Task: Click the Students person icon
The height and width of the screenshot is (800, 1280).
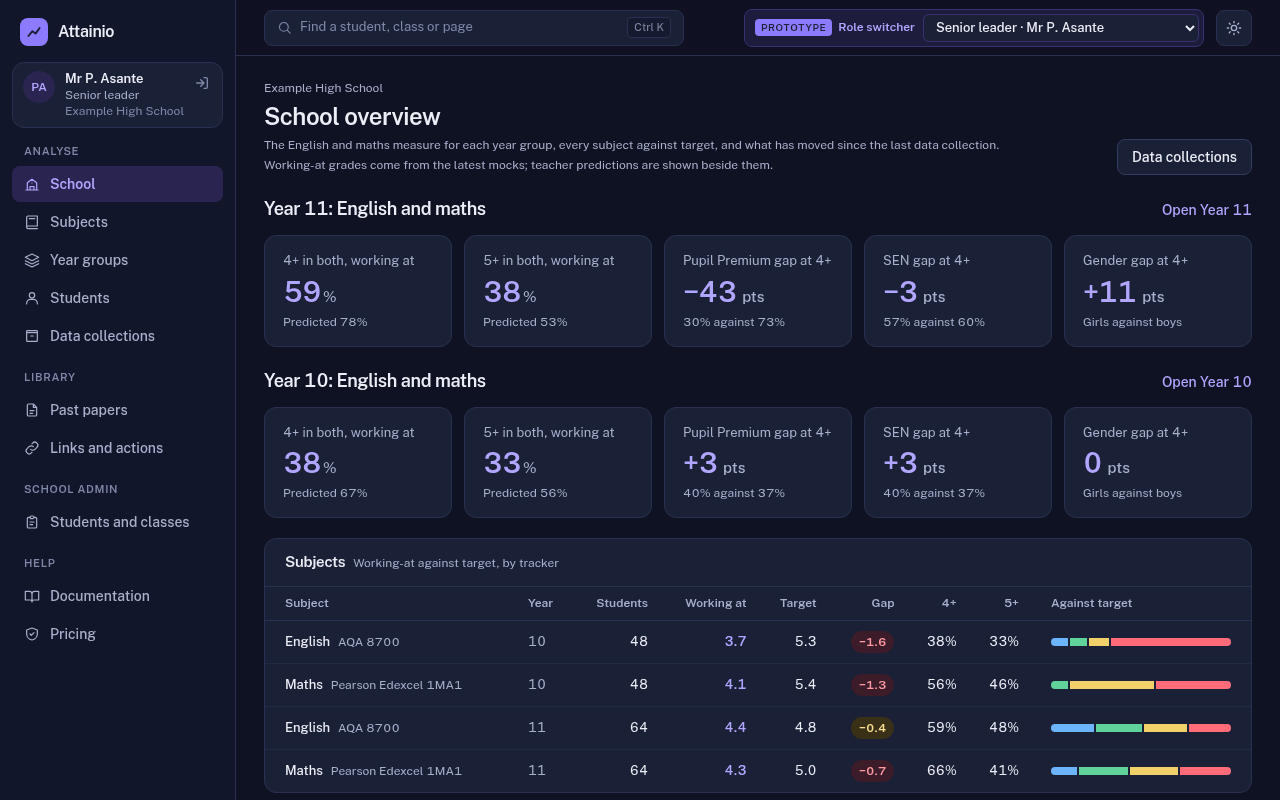Action: click(x=32, y=298)
